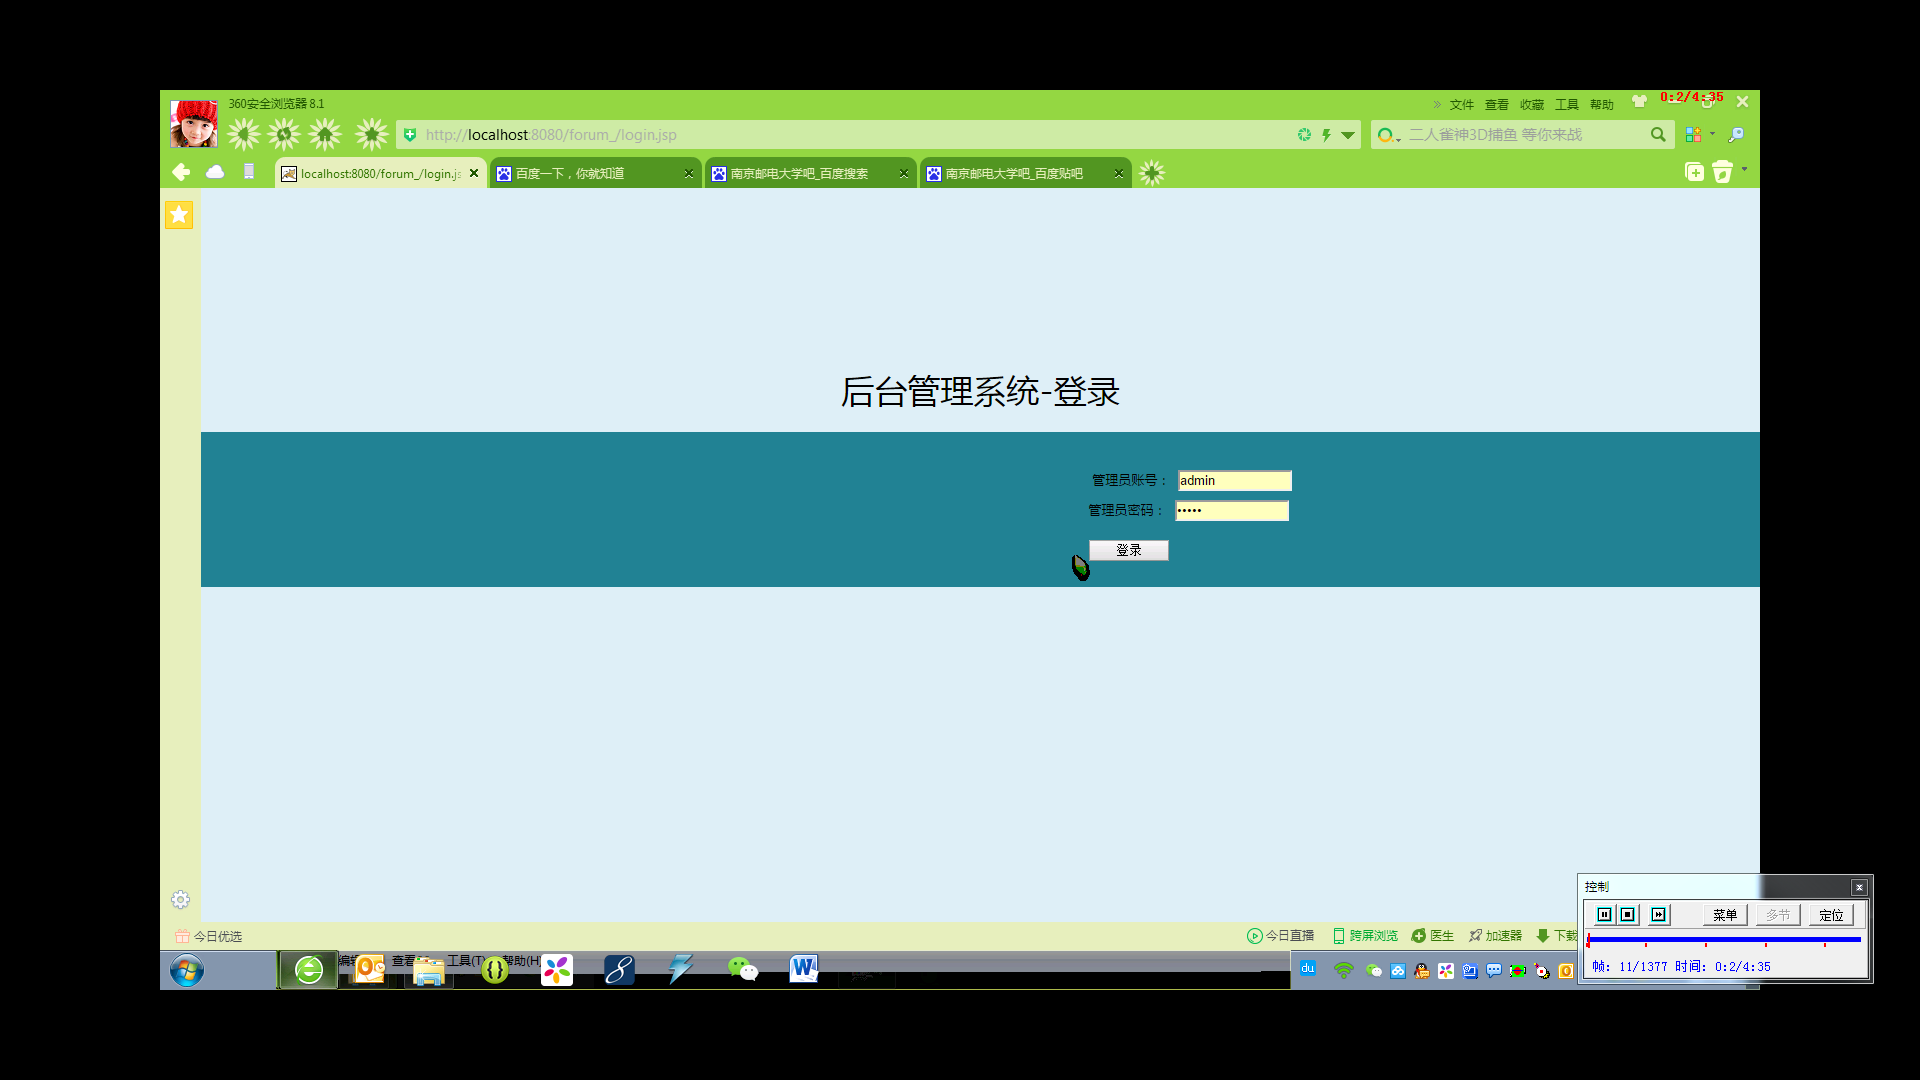
Task: Go back using the flower back button
Action: [x=243, y=134]
